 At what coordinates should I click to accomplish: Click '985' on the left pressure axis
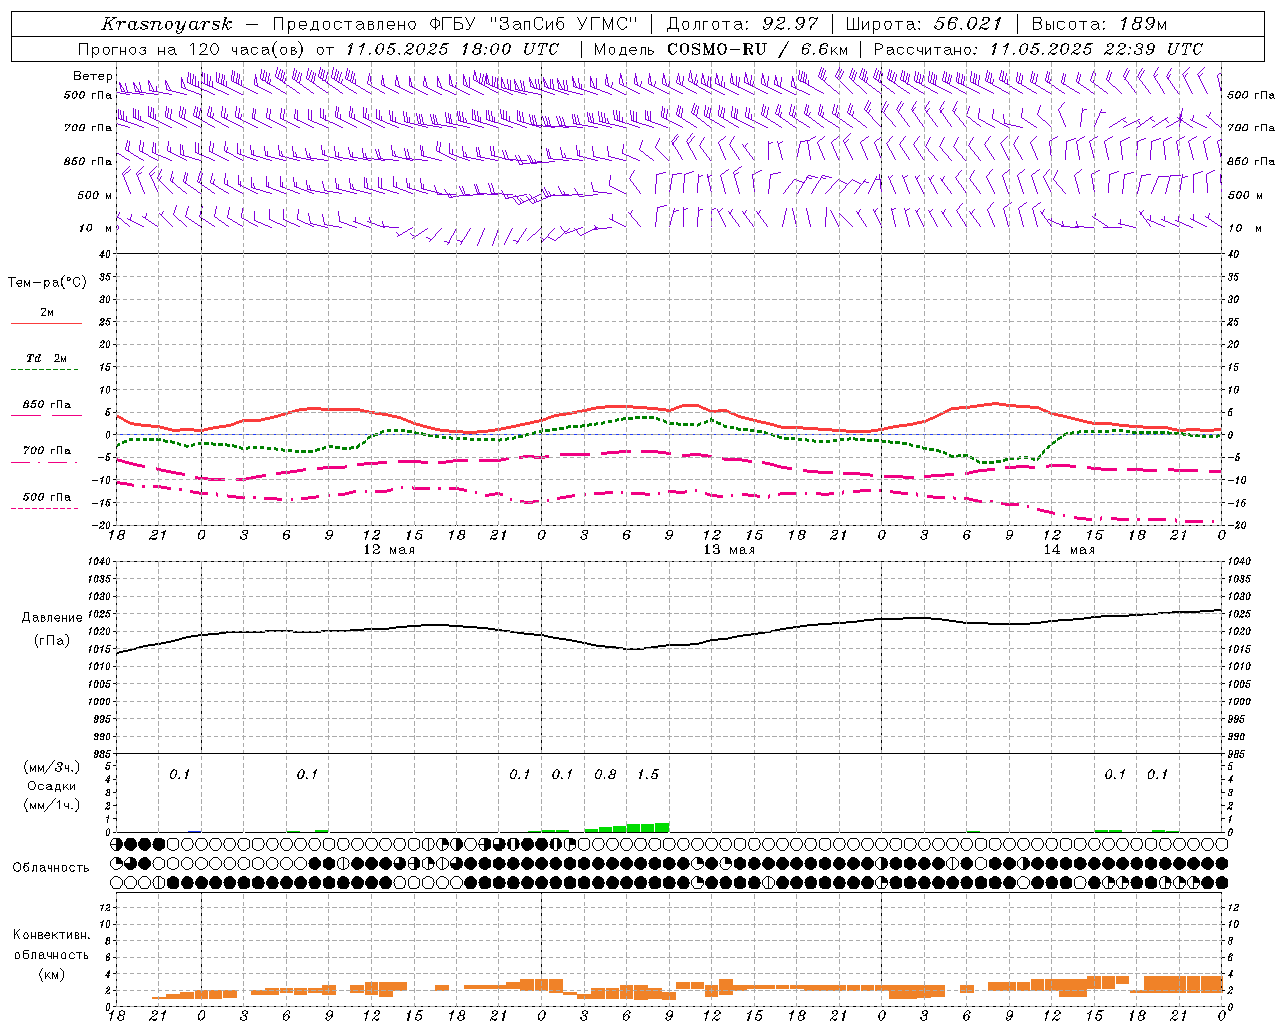[x=101, y=754]
